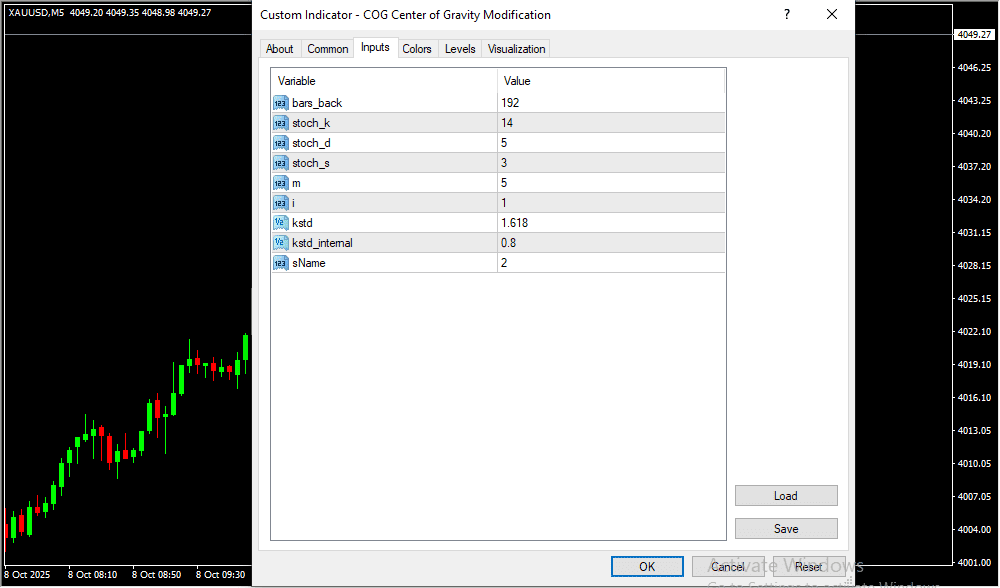Viewport: 1000px width, 588px height.
Task: Click the sName variable icon
Action: click(280, 263)
